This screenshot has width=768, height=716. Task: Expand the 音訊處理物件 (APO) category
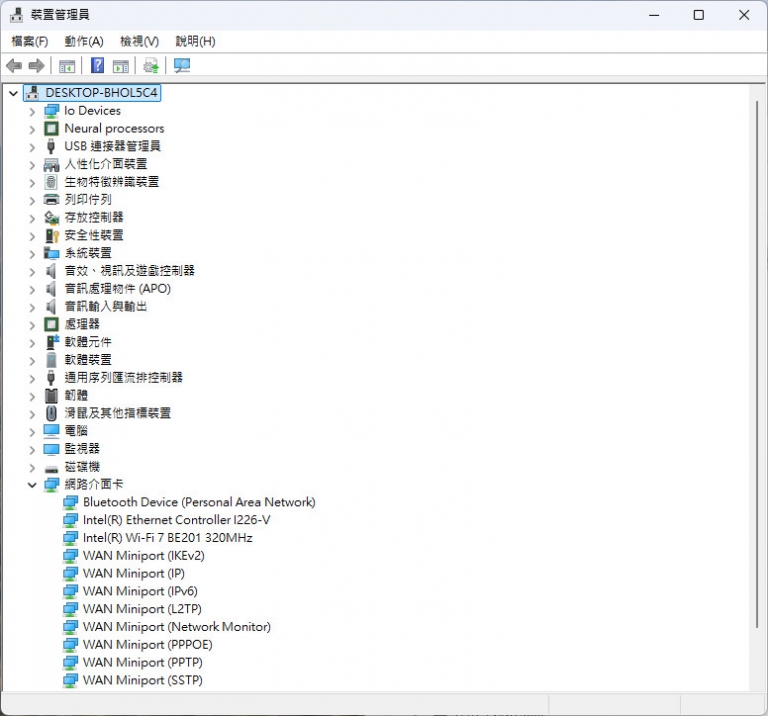(32, 289)
